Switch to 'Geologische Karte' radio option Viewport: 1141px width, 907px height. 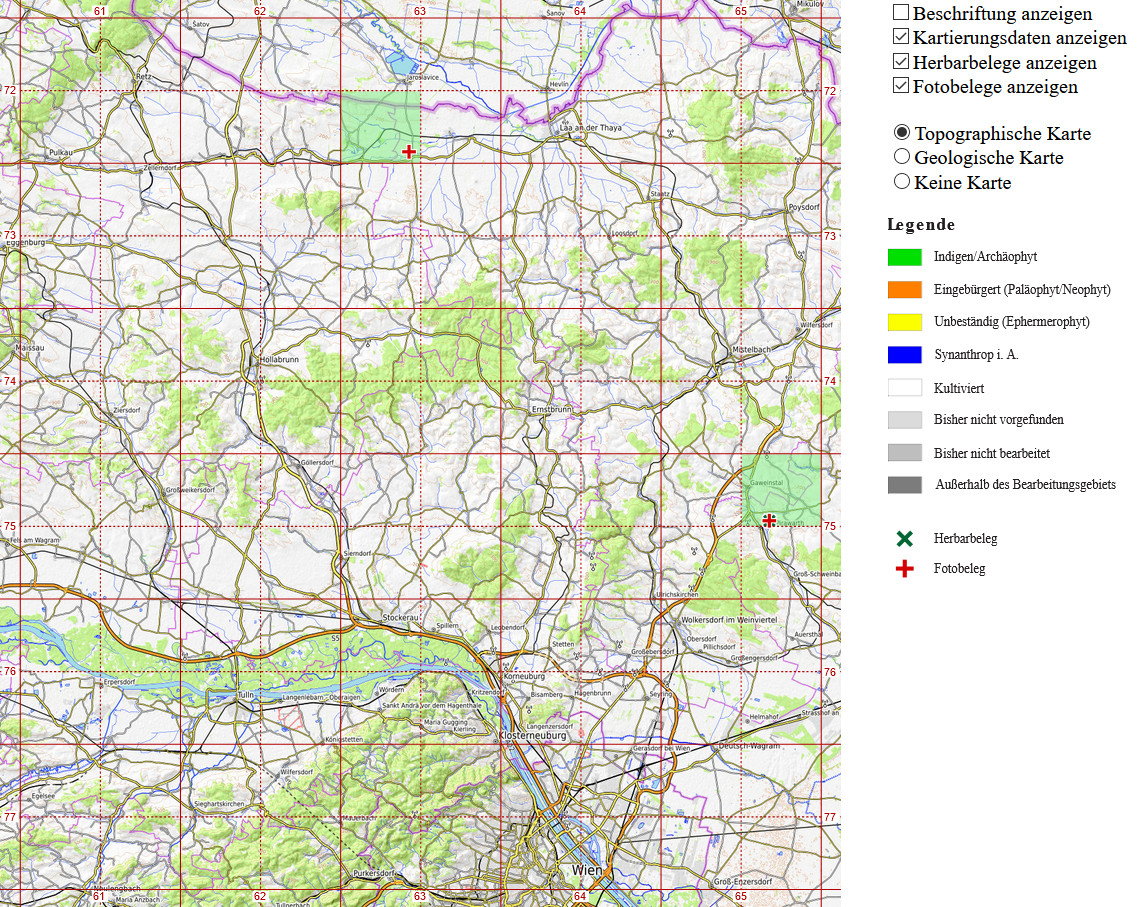[902, 157]
